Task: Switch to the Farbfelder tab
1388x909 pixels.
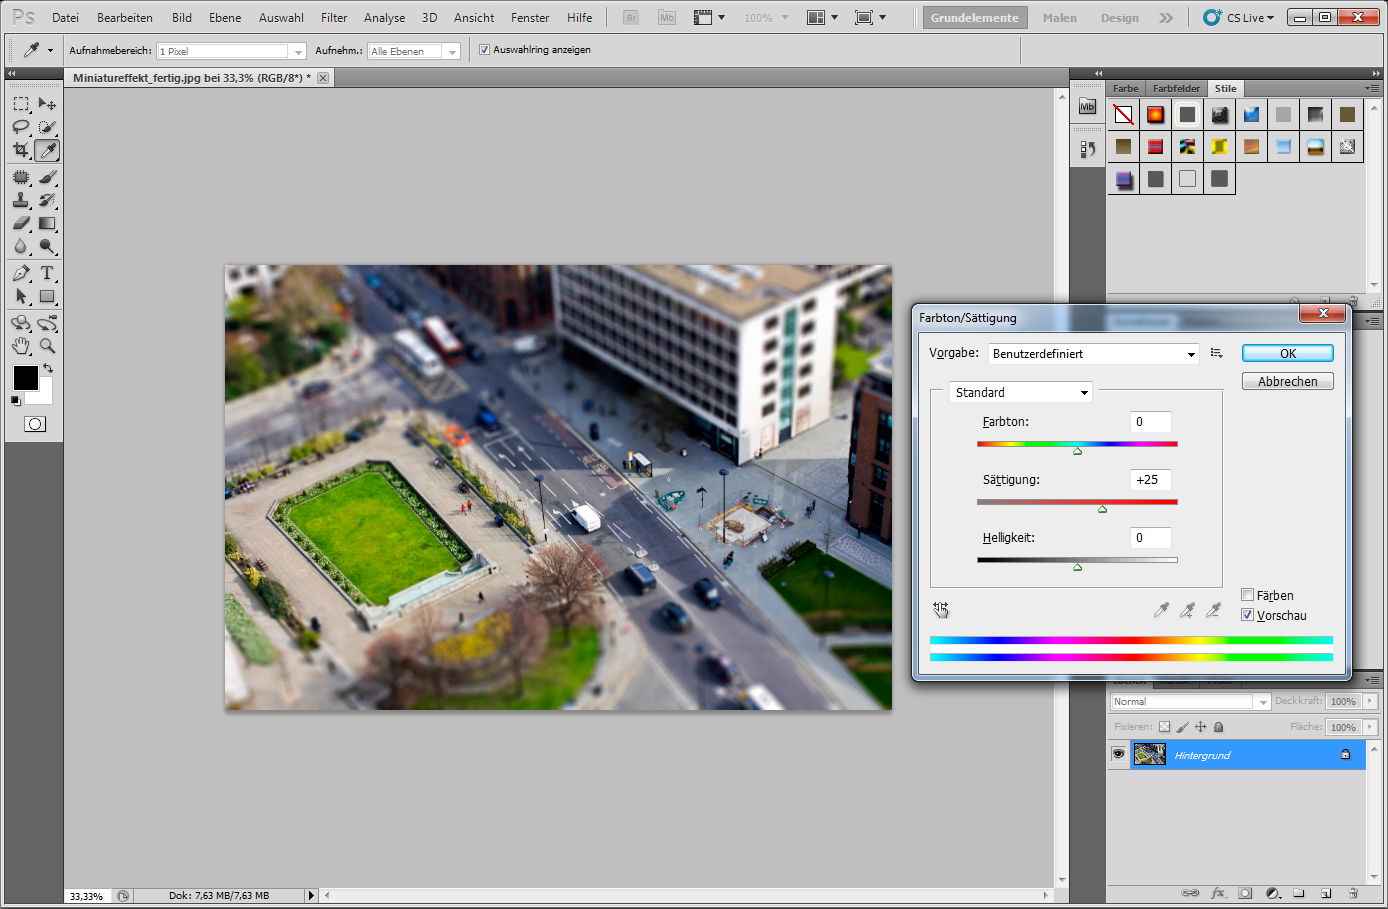Action: click(x=1176, y=88)
